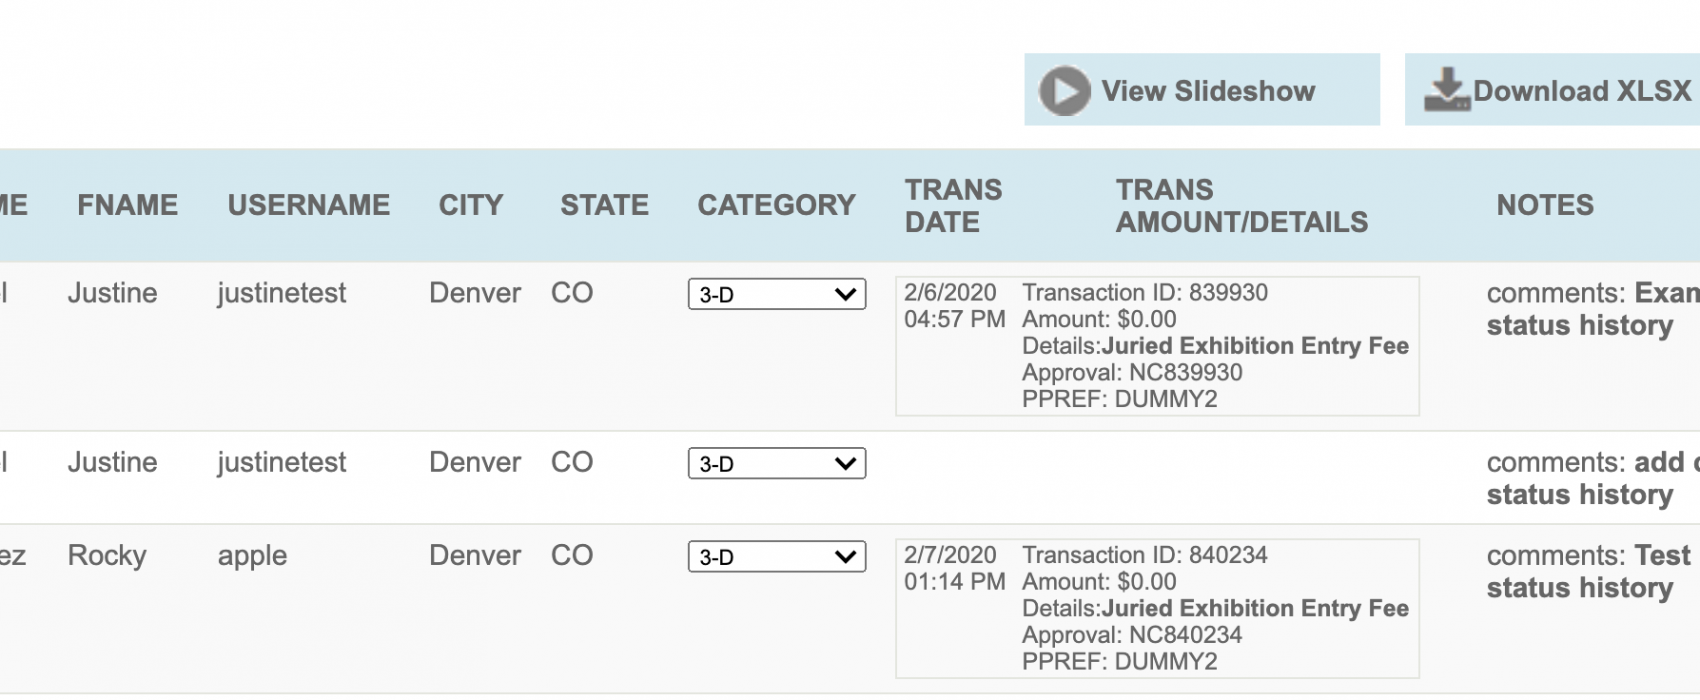Sort by the TRANS DATE column header

coord(953,205)
